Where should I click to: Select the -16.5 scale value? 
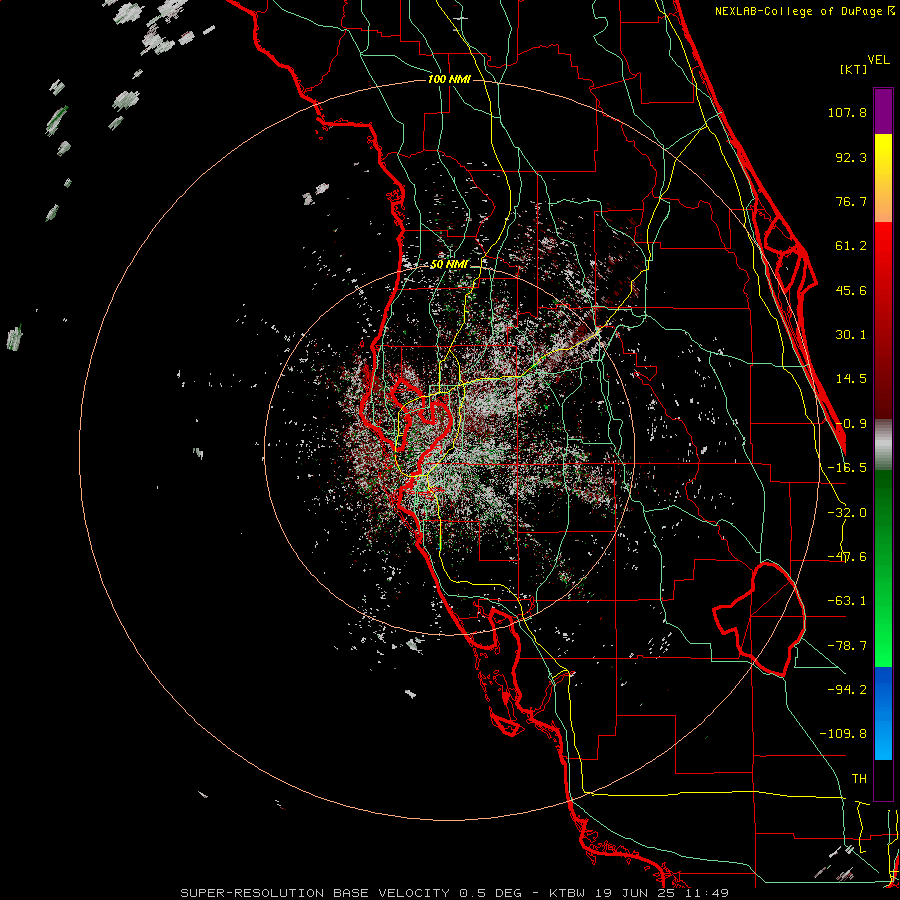click(x=847, y=468)
